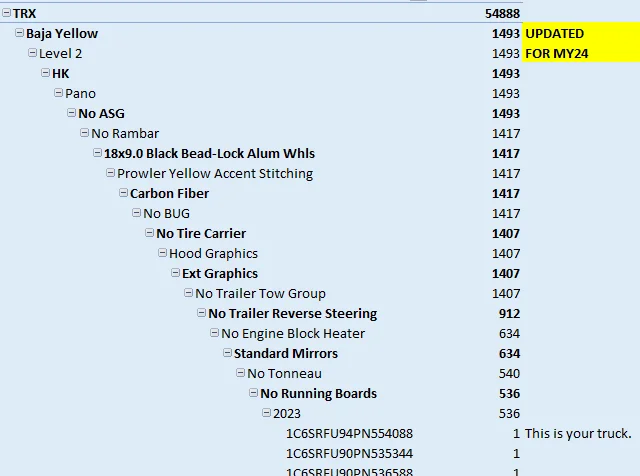640x476 pixels.
Task: Select the Carbon Fiber label cell
Action: point(169,194)
